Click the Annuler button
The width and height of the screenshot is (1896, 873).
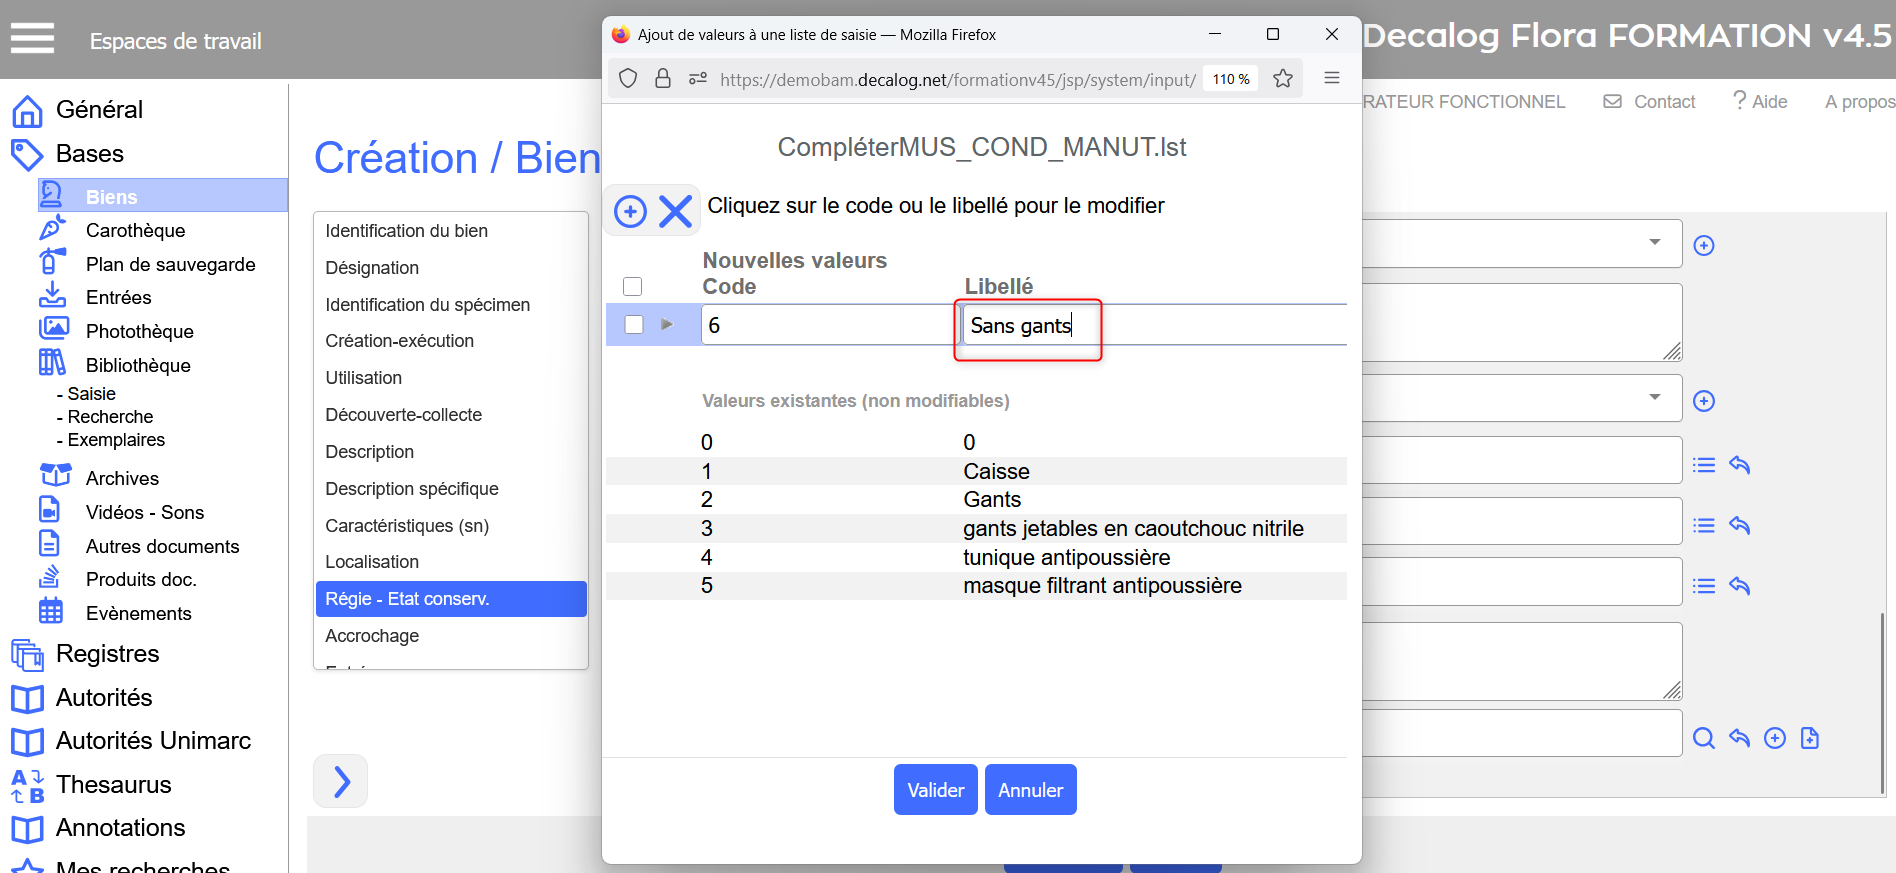(x=1030, y=790)
